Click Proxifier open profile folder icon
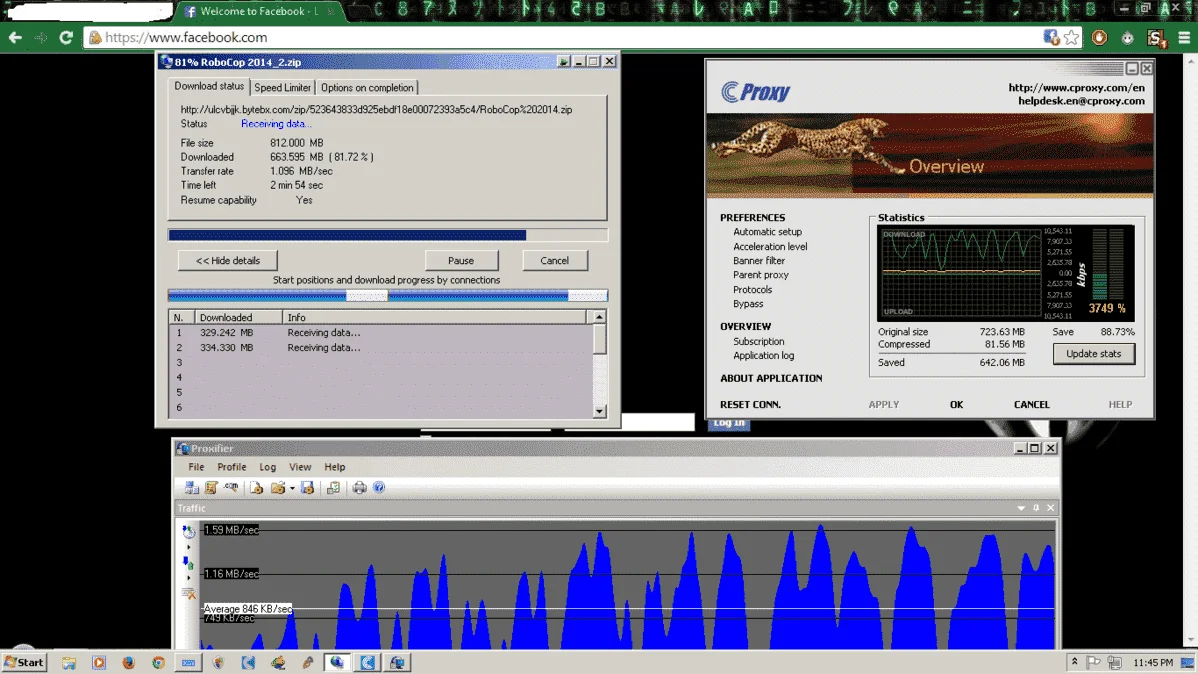This screenshot has width=1198, height=674. pyautogui.click(x=277, y=488)
